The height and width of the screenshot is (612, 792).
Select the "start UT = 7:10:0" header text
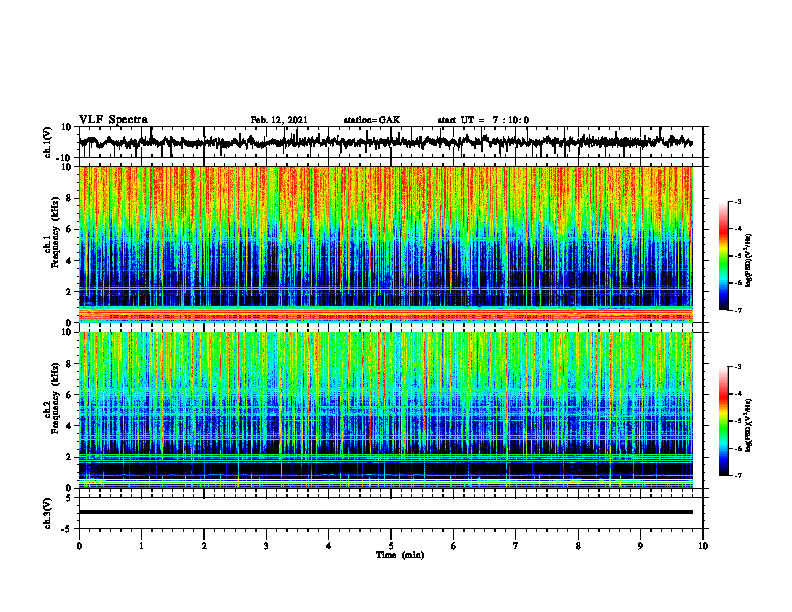(x=483, y=120)
